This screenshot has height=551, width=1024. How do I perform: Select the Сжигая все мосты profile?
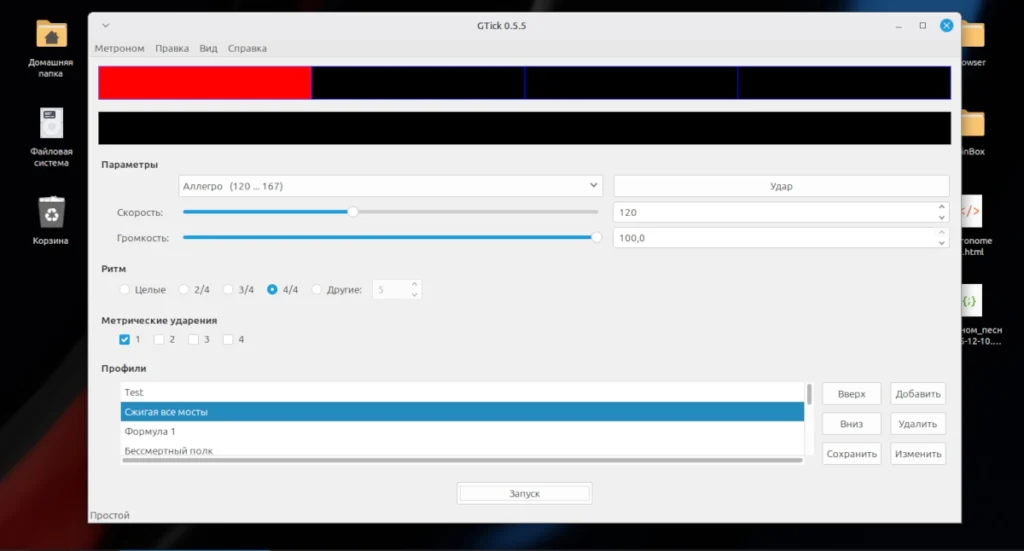pyautogui.click(x=462, y=412)
